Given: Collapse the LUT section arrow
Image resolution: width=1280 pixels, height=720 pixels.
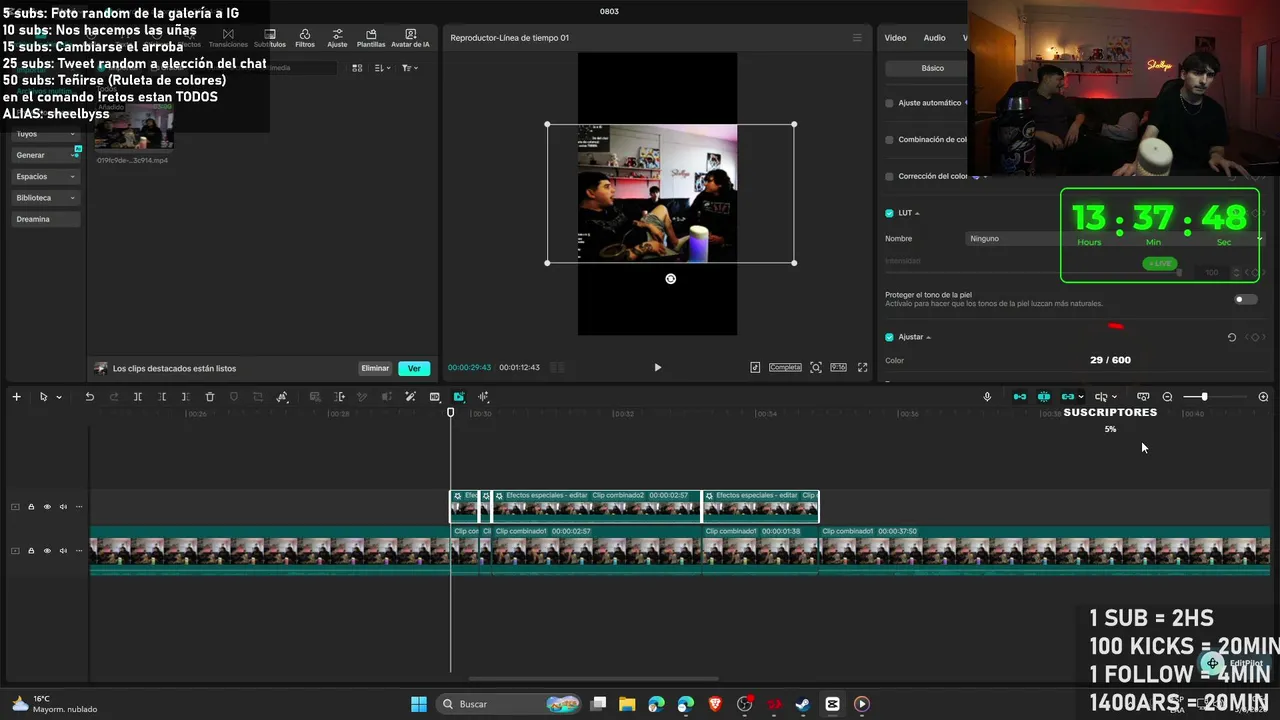Looking at the screenshot, I should click(x=917, y=213).
